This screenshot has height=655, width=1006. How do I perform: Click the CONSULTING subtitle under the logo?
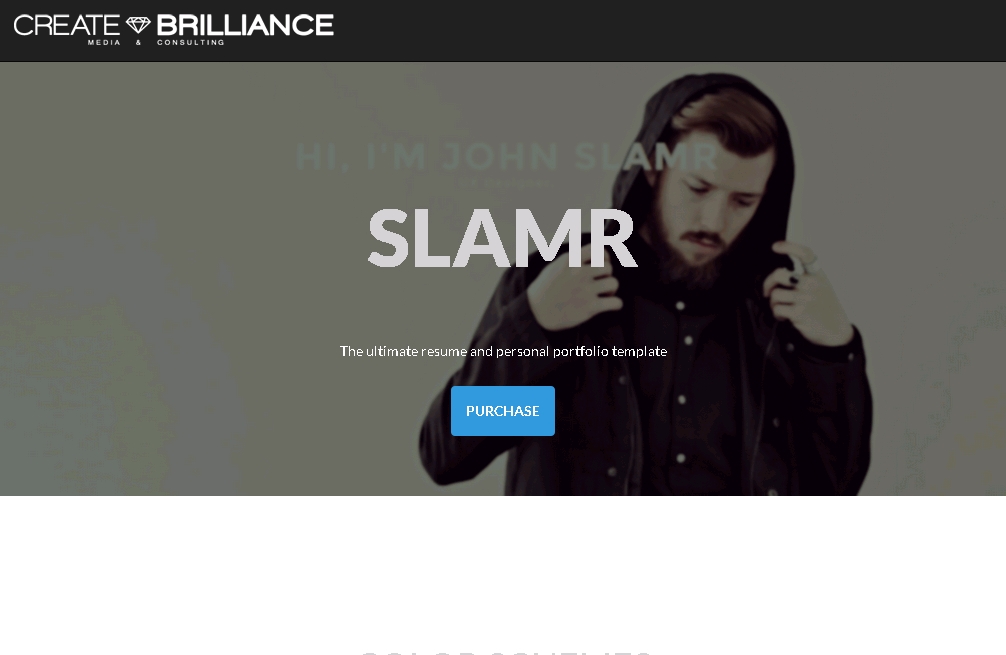[191, 42]
